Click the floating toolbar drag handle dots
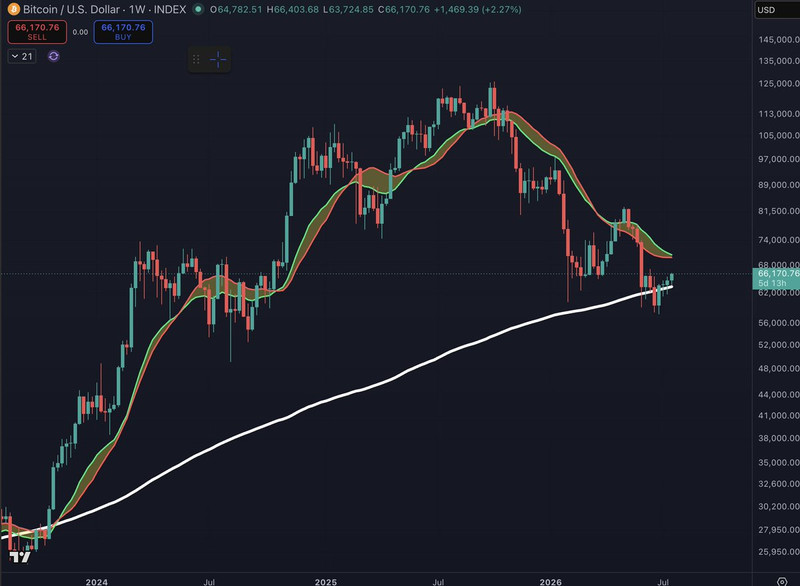 click(x=196, y=60)
